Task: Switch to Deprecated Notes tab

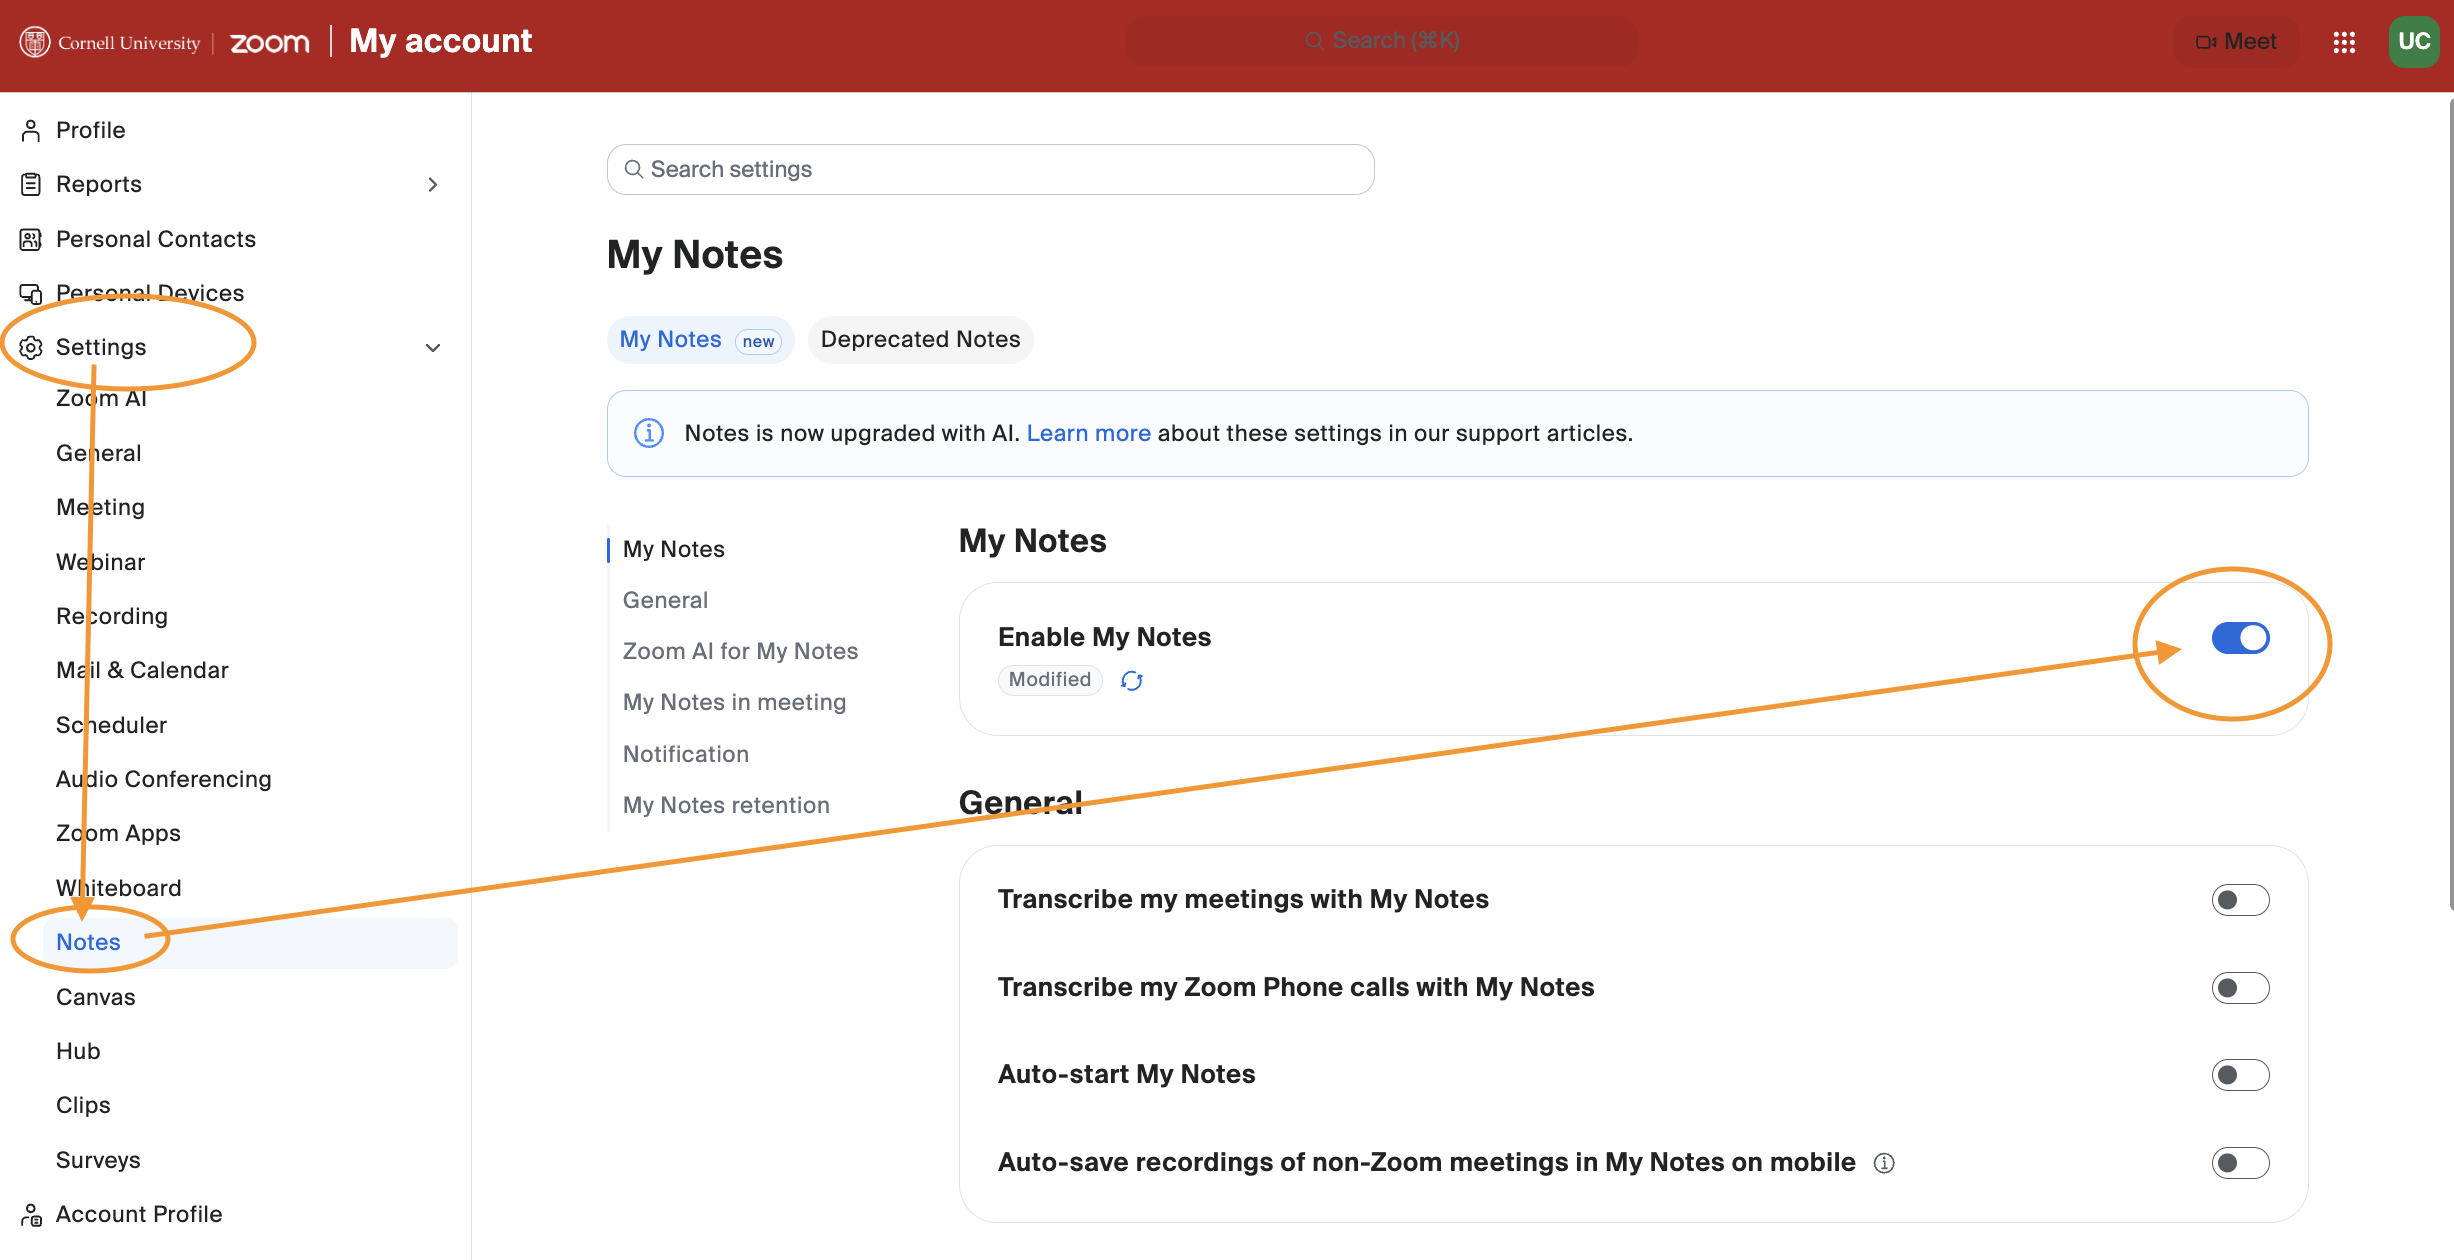Action: [920, 340]
